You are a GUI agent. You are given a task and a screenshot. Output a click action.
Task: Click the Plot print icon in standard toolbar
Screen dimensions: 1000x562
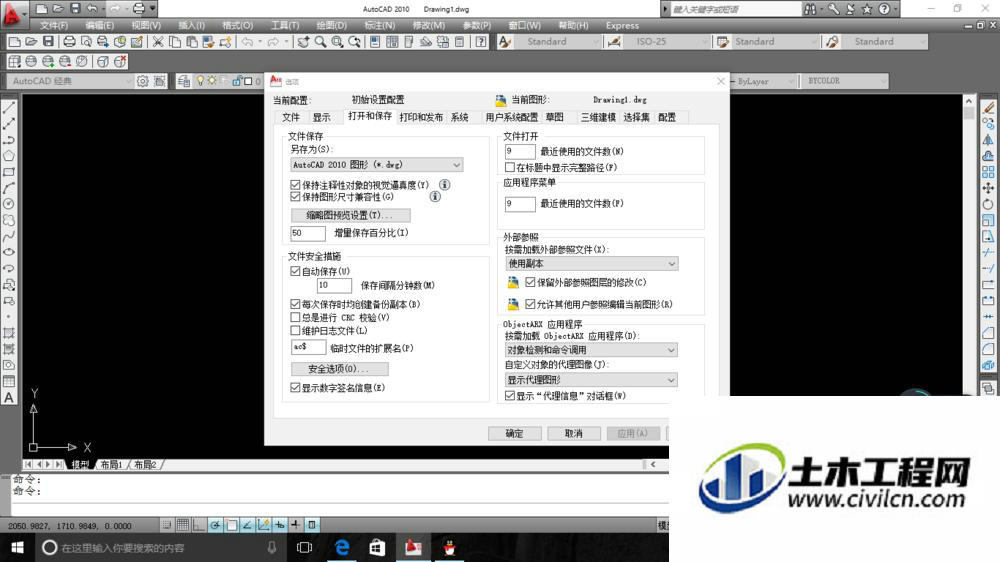point(69,42)
